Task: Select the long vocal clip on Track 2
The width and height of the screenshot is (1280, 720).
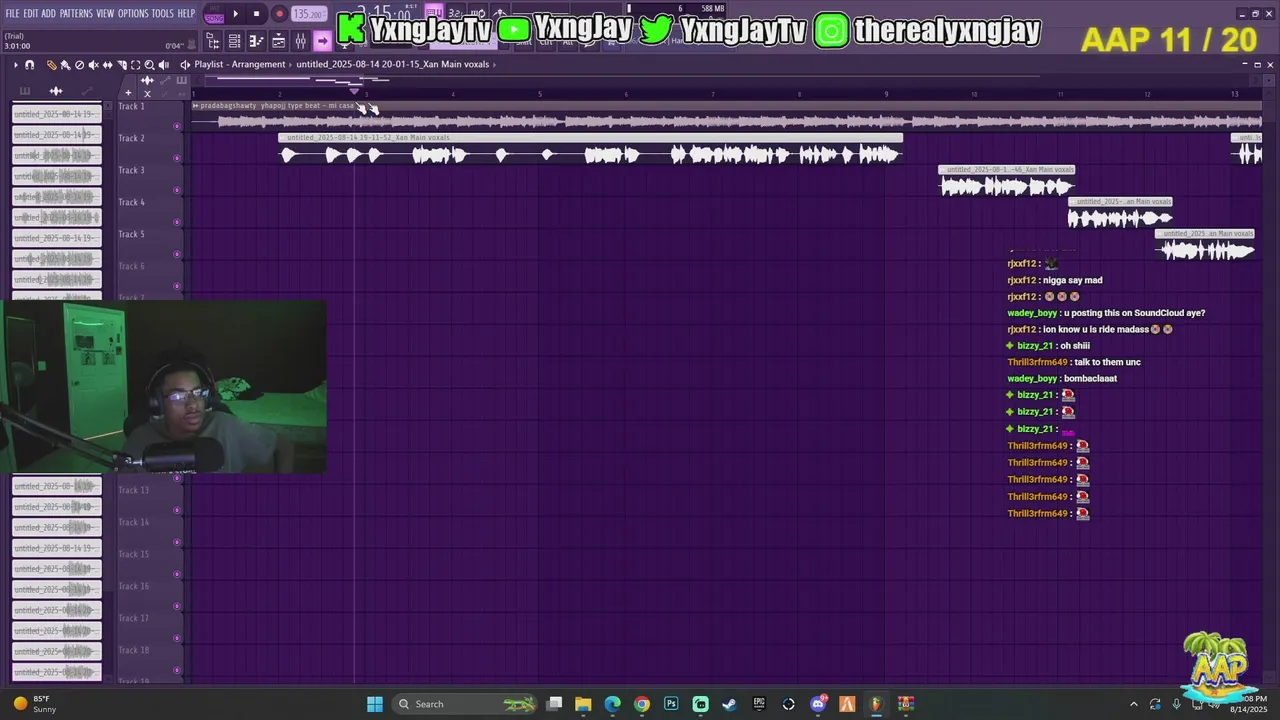Action: [x=590, y=150]
